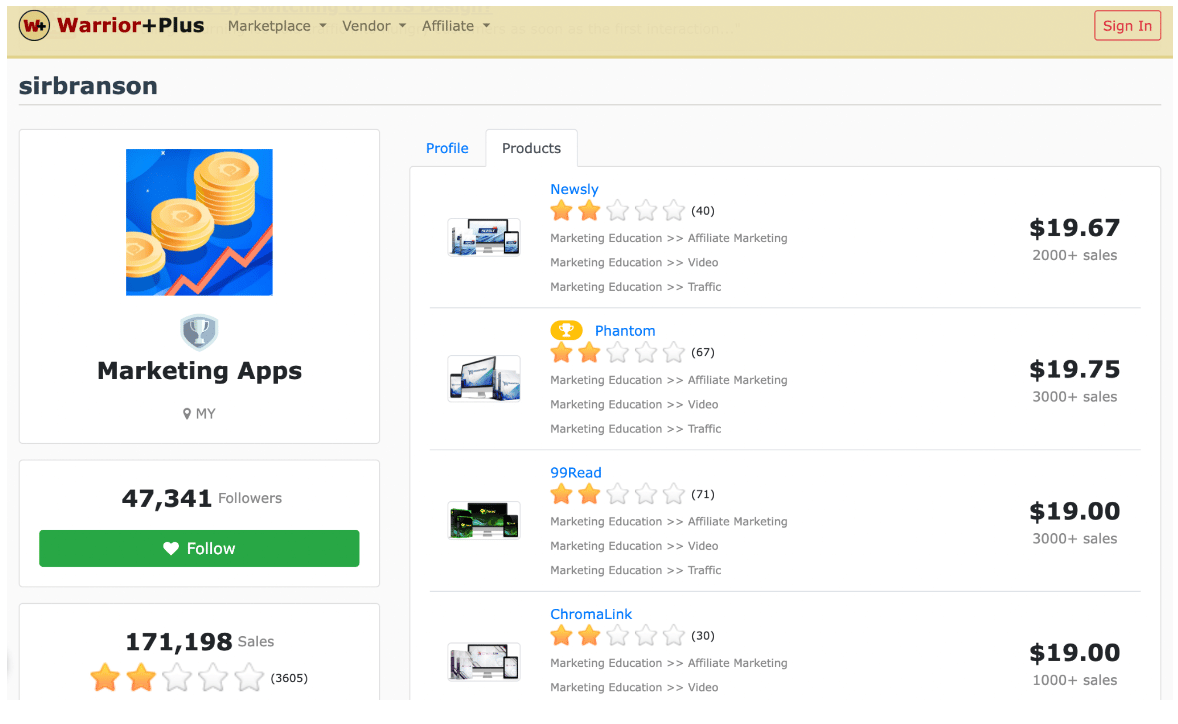The height and width of the screenshot is (724, 1178).
Task: Click the location pin icon beside MY
Action: pyautogui.click(x=187, y=415)
